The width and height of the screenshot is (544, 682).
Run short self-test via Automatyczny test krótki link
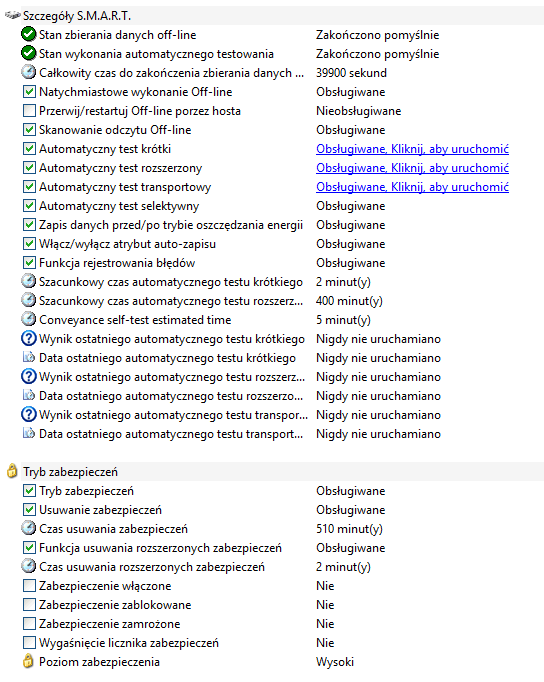(412, 149)
